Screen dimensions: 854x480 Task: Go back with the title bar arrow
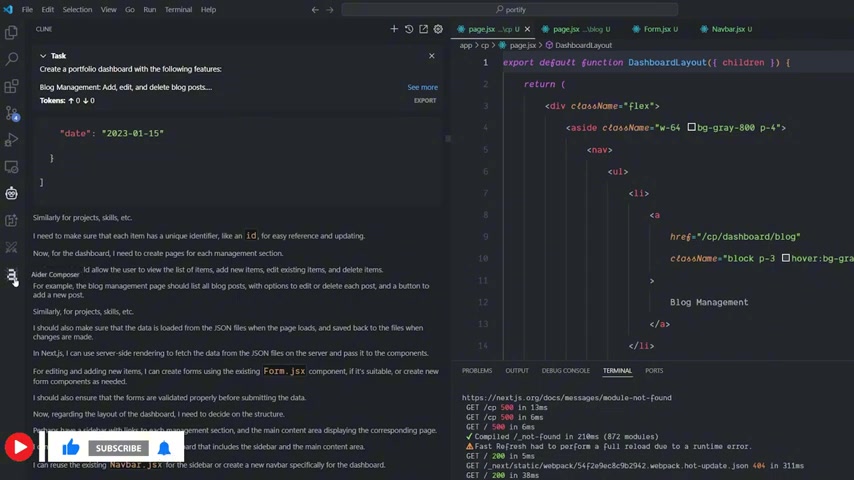(x=315, y=9)
